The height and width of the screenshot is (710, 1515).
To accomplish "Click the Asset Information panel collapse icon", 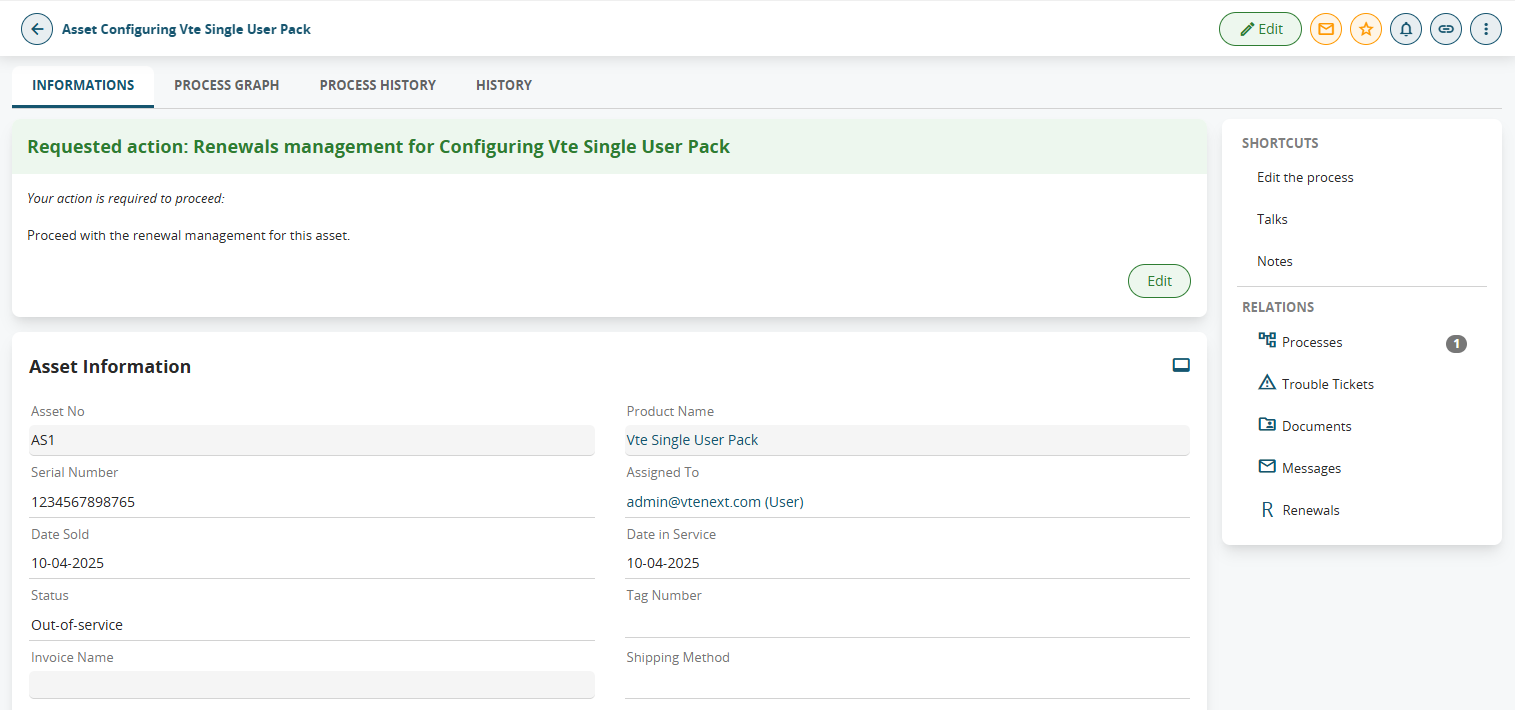I will [x=1181, y=365].
